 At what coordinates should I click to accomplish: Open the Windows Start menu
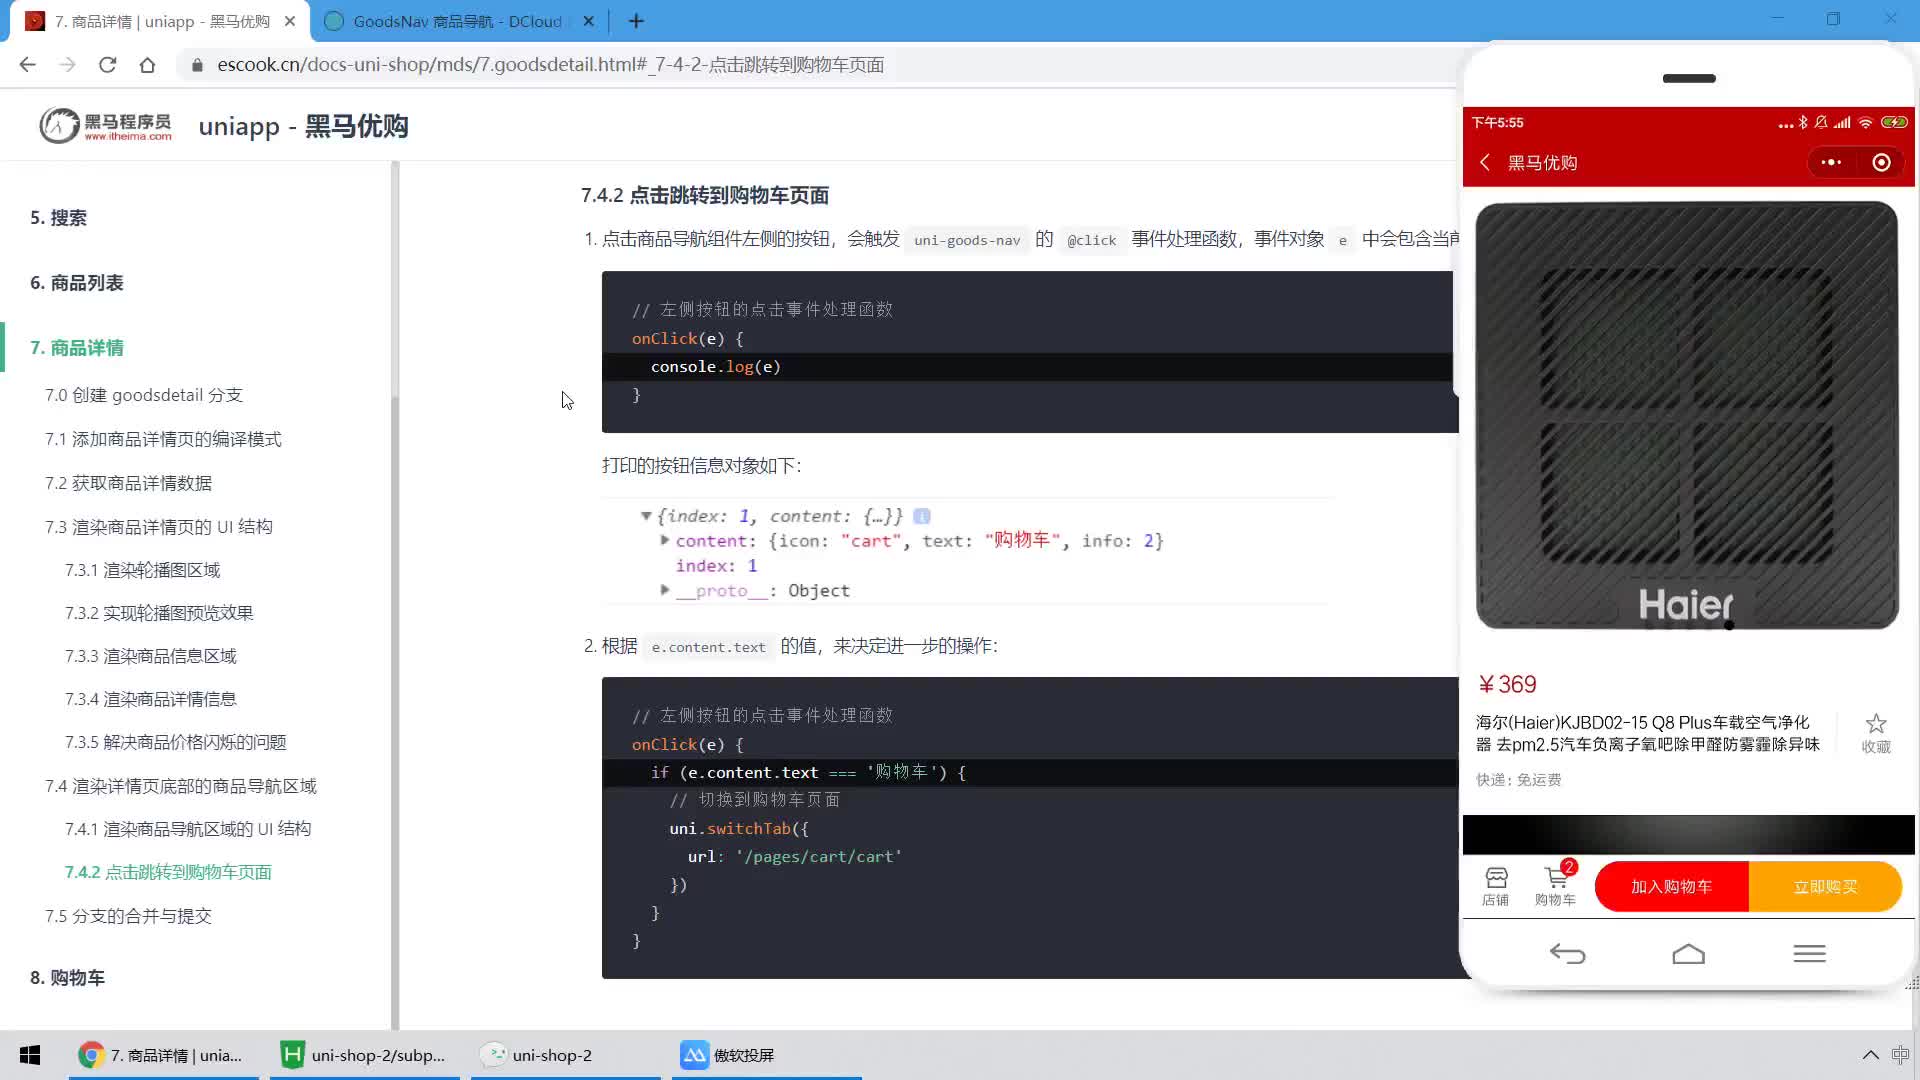pyautogui.click(x=30, y=1055)
